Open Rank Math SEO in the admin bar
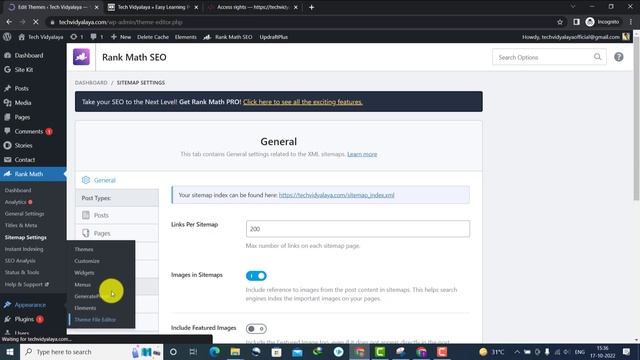This screenshot has height=360, width=640. click(228, 37)
